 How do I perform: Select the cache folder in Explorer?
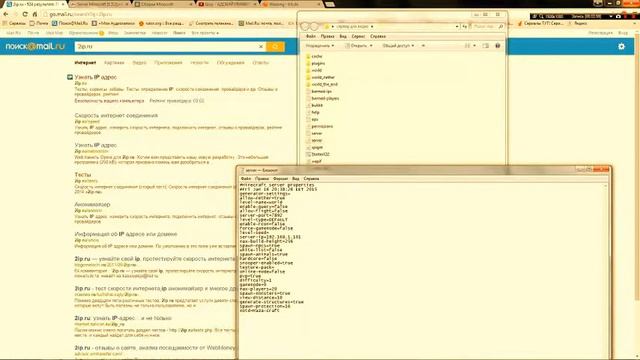pyautogui.click(x=314, y=56)
